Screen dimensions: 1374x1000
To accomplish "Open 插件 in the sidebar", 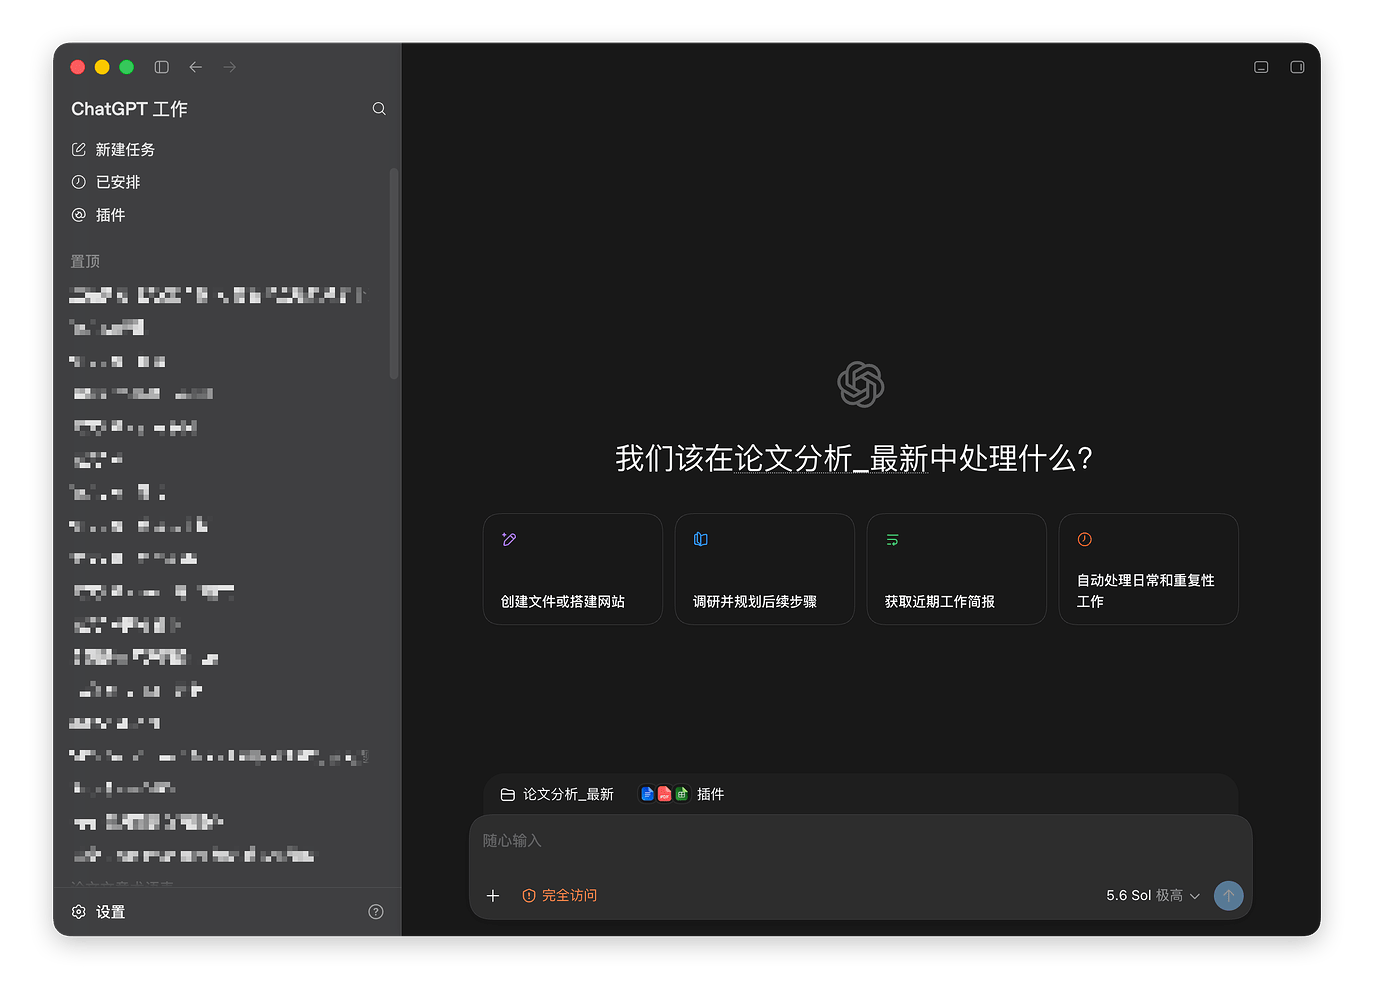I will (x=98, y=215).
